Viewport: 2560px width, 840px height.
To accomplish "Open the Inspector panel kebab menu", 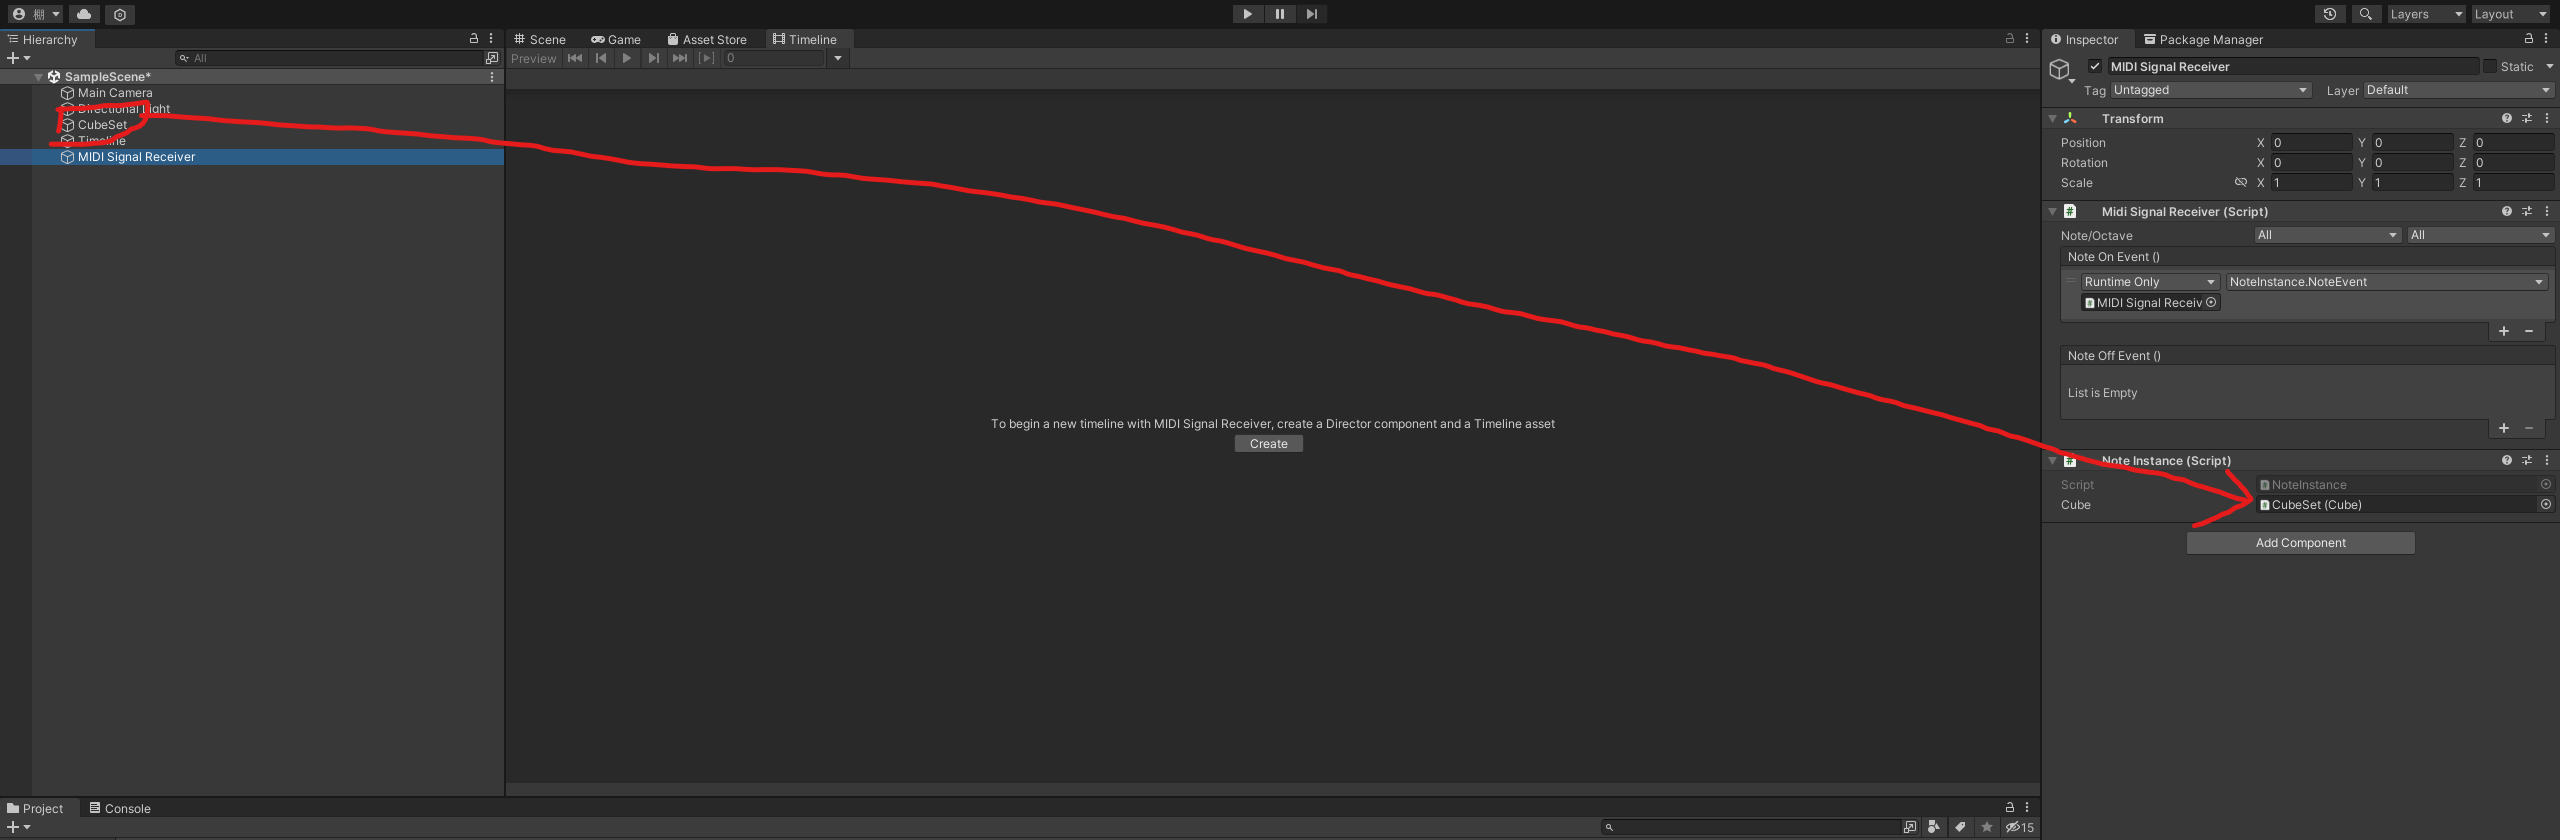I will click(x=2546, y=38).
